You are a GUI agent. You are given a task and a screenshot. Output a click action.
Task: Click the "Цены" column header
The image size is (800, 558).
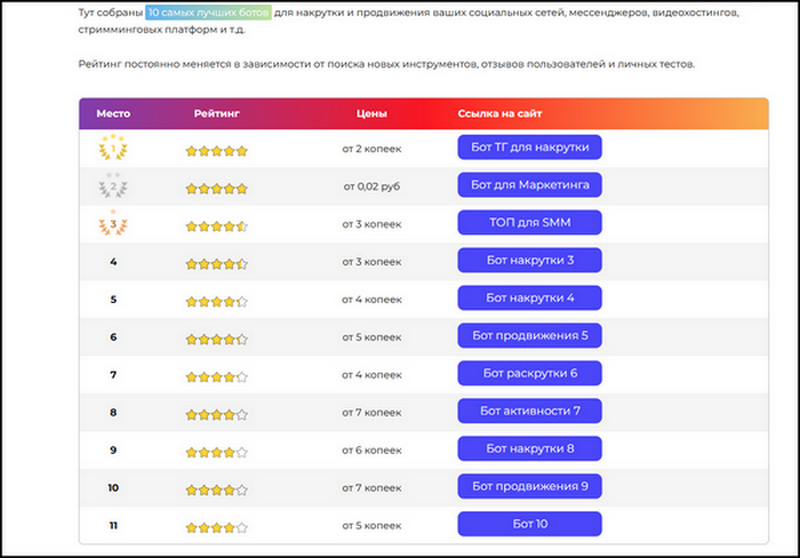coord(371,113)
